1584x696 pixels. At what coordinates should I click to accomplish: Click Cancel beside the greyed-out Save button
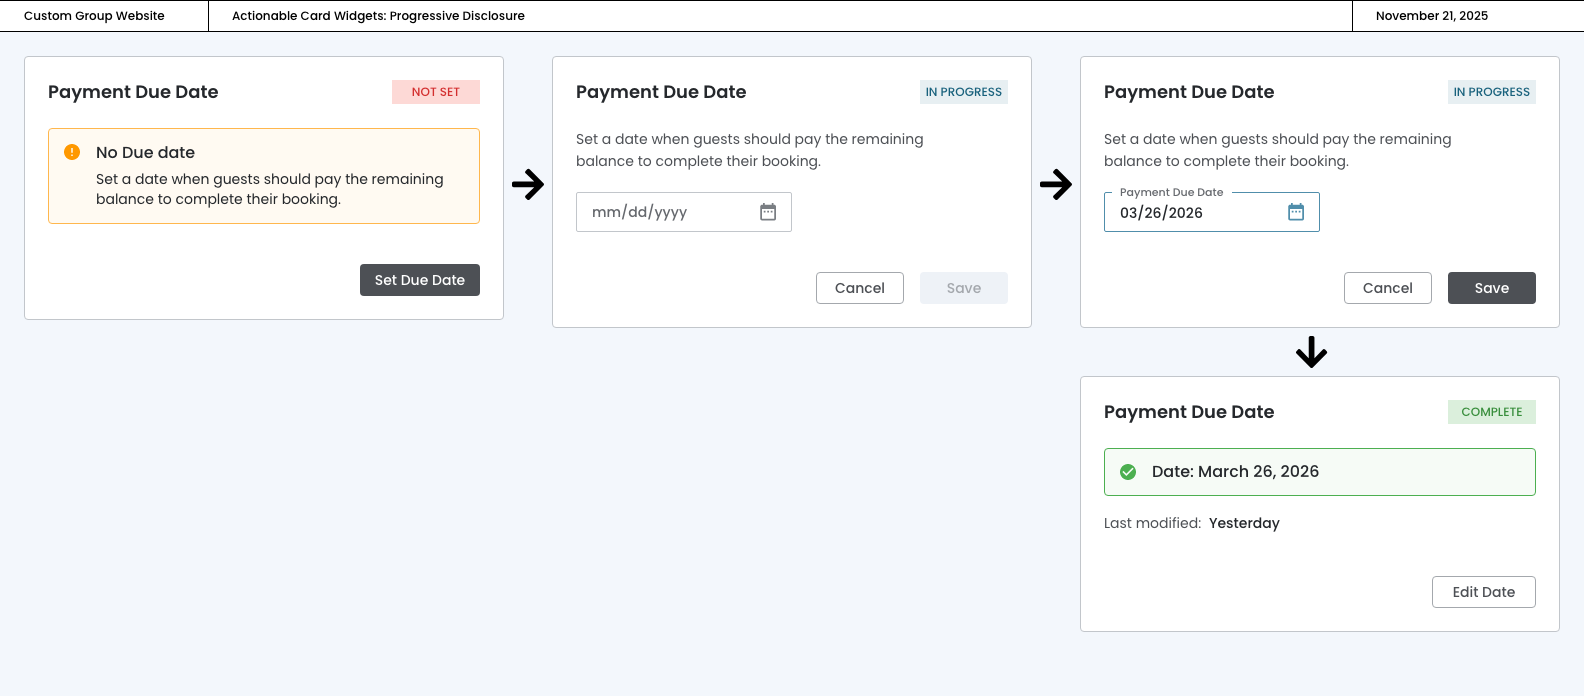[x=860, y=288]
